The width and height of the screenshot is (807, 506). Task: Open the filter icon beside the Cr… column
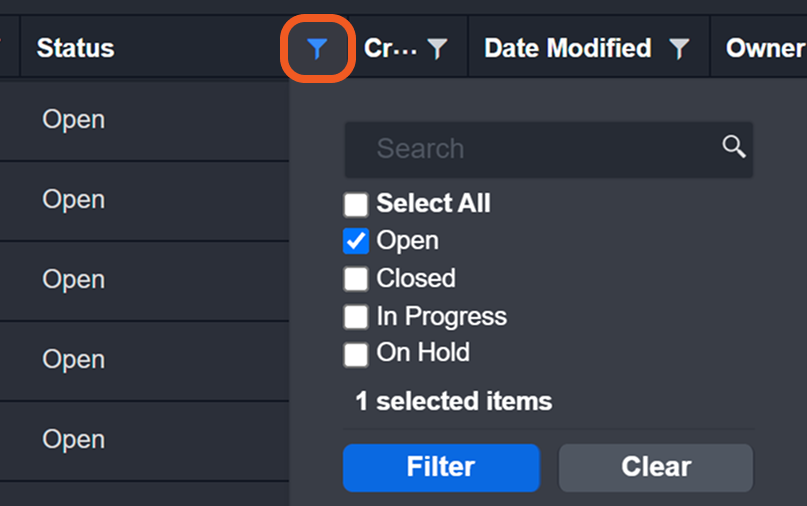(437, 48)
